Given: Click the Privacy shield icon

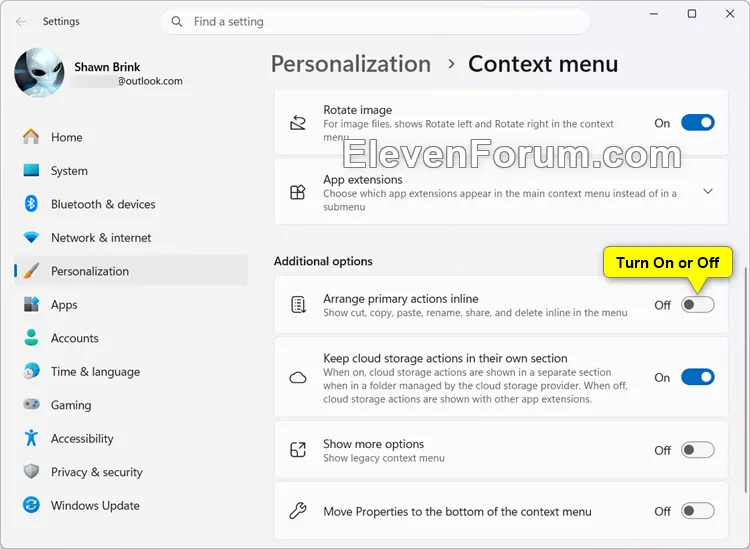Looking at the screenshot, I should tap(31, 472).
